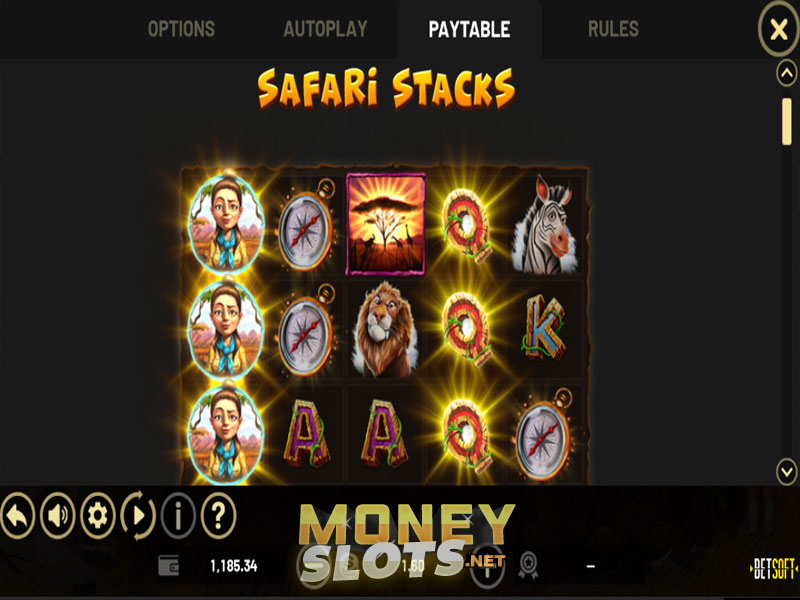
Task: Open the info "i" icon
Action: pos(178,516)
